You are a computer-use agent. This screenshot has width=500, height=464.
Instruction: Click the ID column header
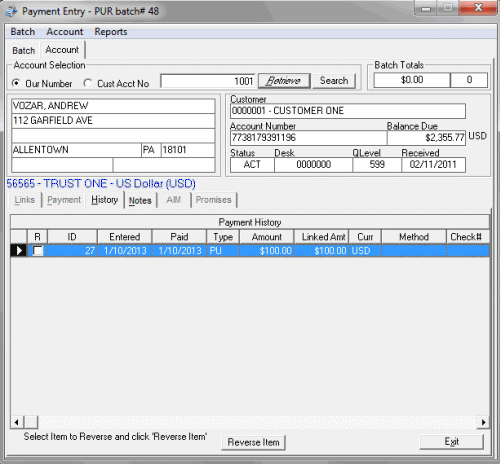[x=72, y=237]
